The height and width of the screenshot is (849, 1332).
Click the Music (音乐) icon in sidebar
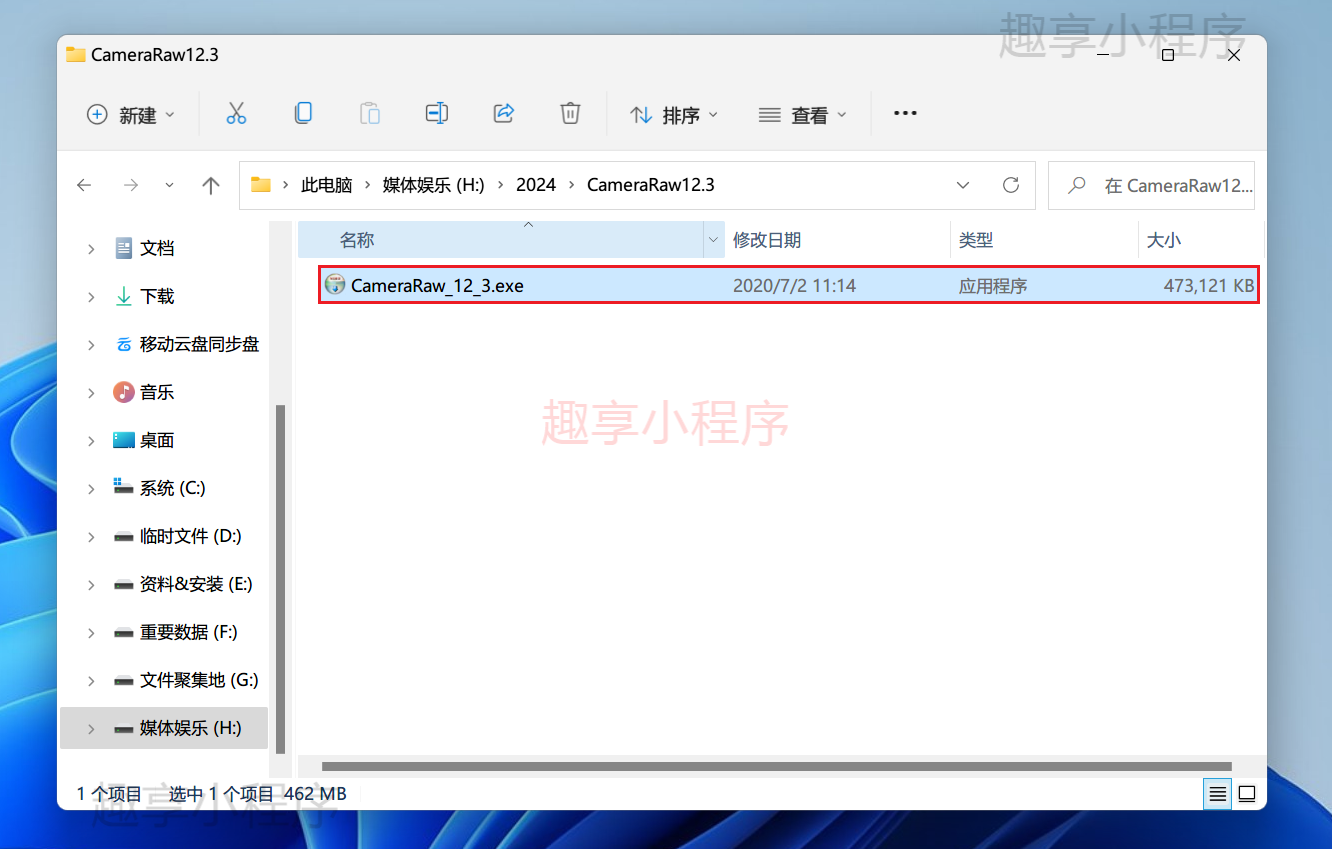124,392
